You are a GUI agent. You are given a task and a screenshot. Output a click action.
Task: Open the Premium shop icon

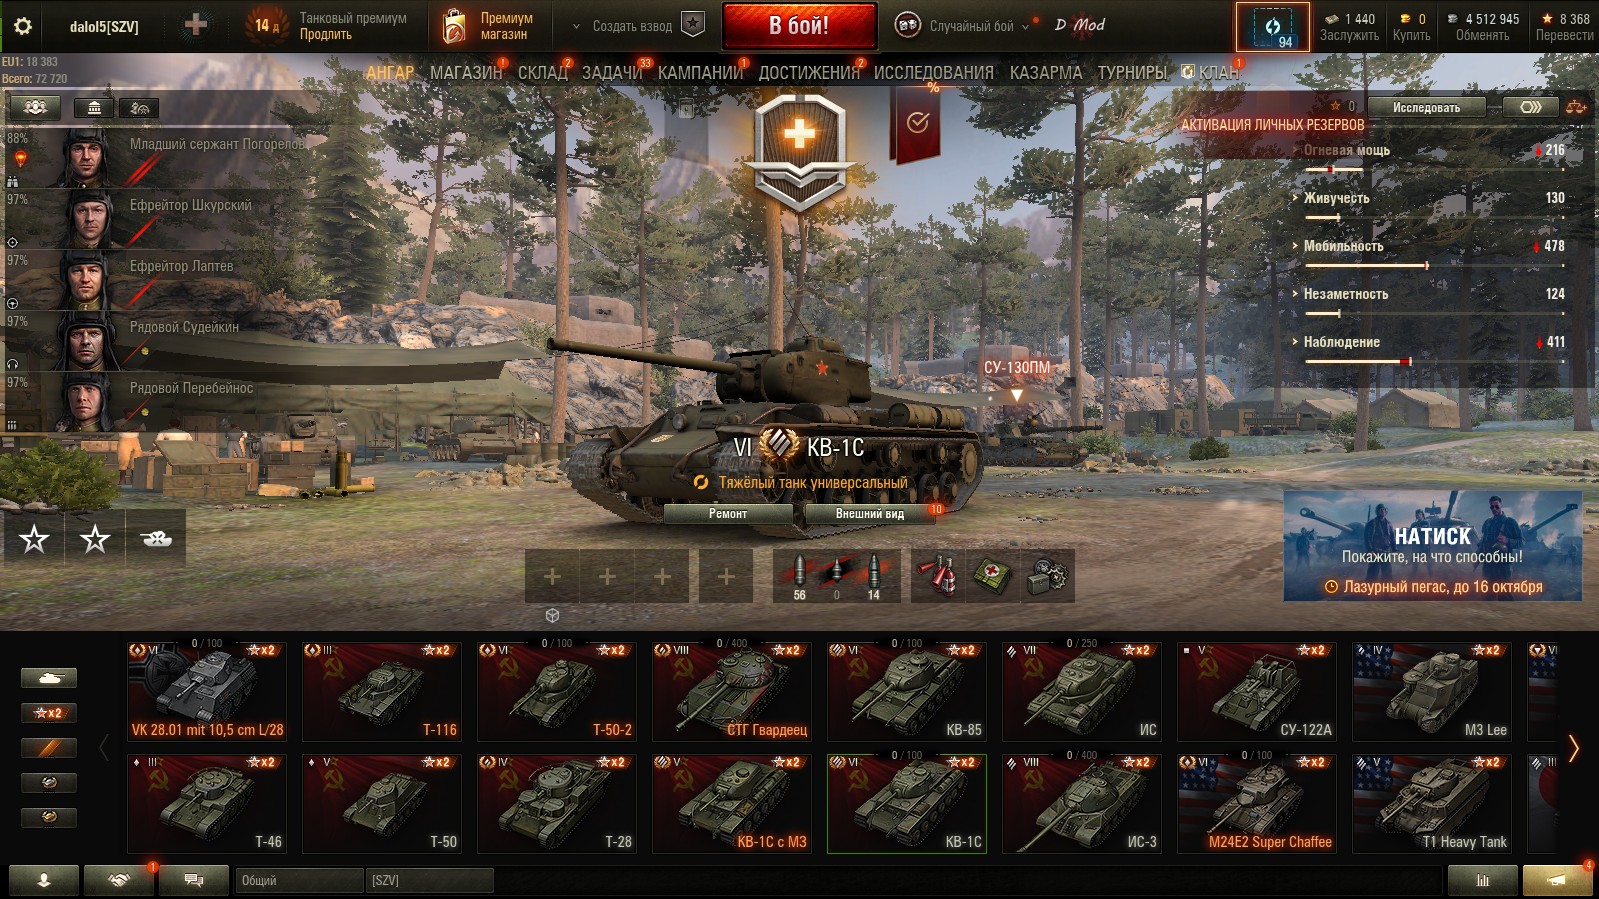[454, 27]
